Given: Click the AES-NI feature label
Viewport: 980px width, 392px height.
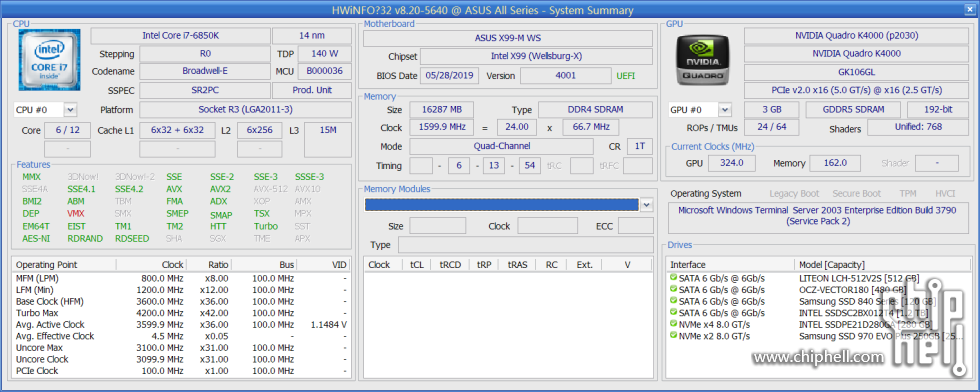Looking at the screenshot, I should coord(36,238).
